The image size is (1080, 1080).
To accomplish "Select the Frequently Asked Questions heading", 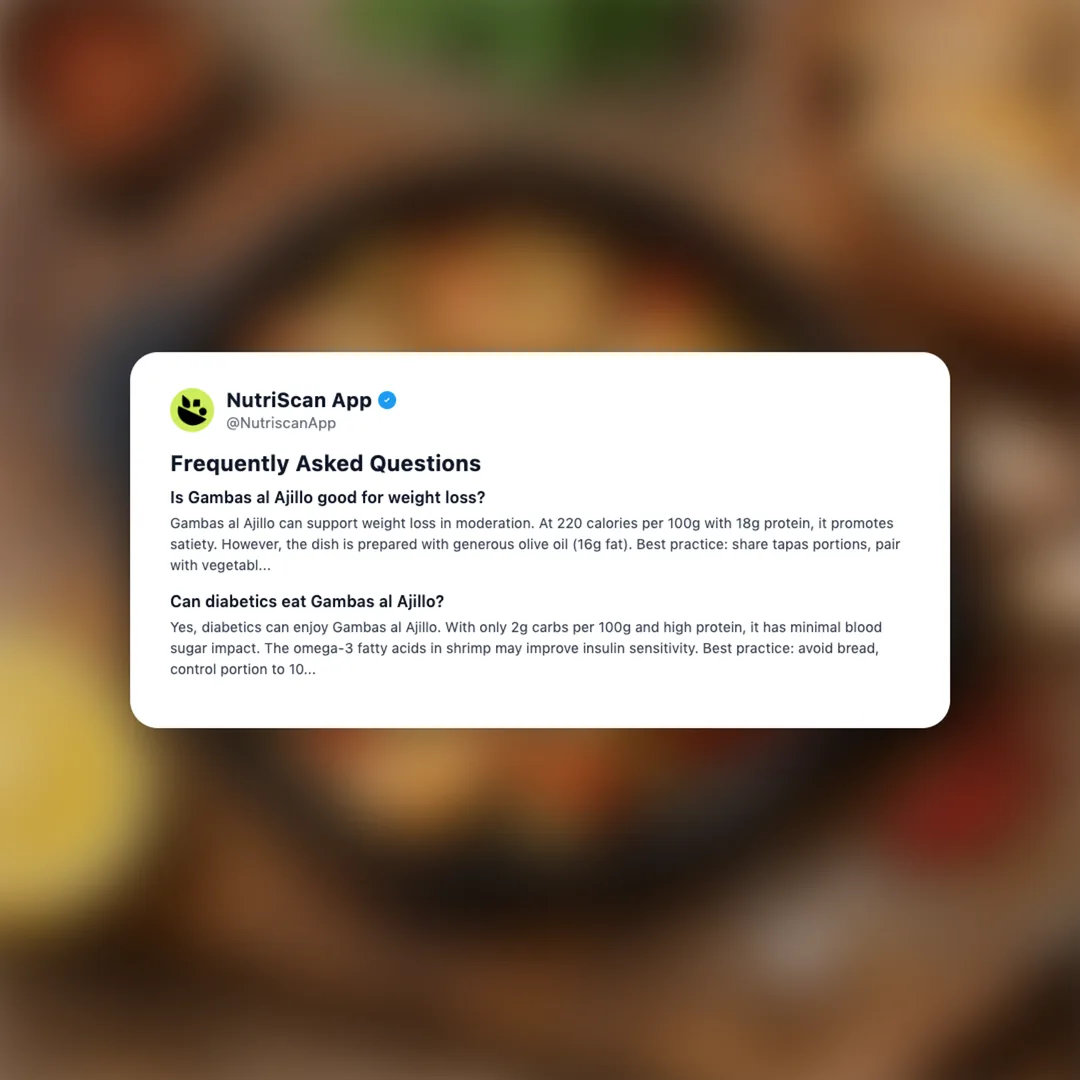I will point(325,464).
